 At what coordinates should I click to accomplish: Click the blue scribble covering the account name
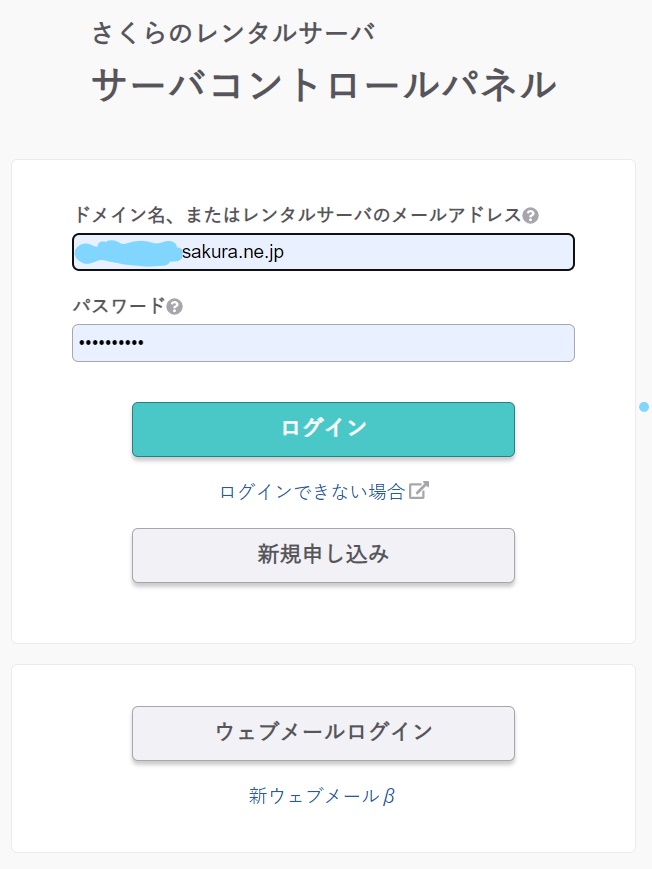pyautogui.click(x=128, y=252)
